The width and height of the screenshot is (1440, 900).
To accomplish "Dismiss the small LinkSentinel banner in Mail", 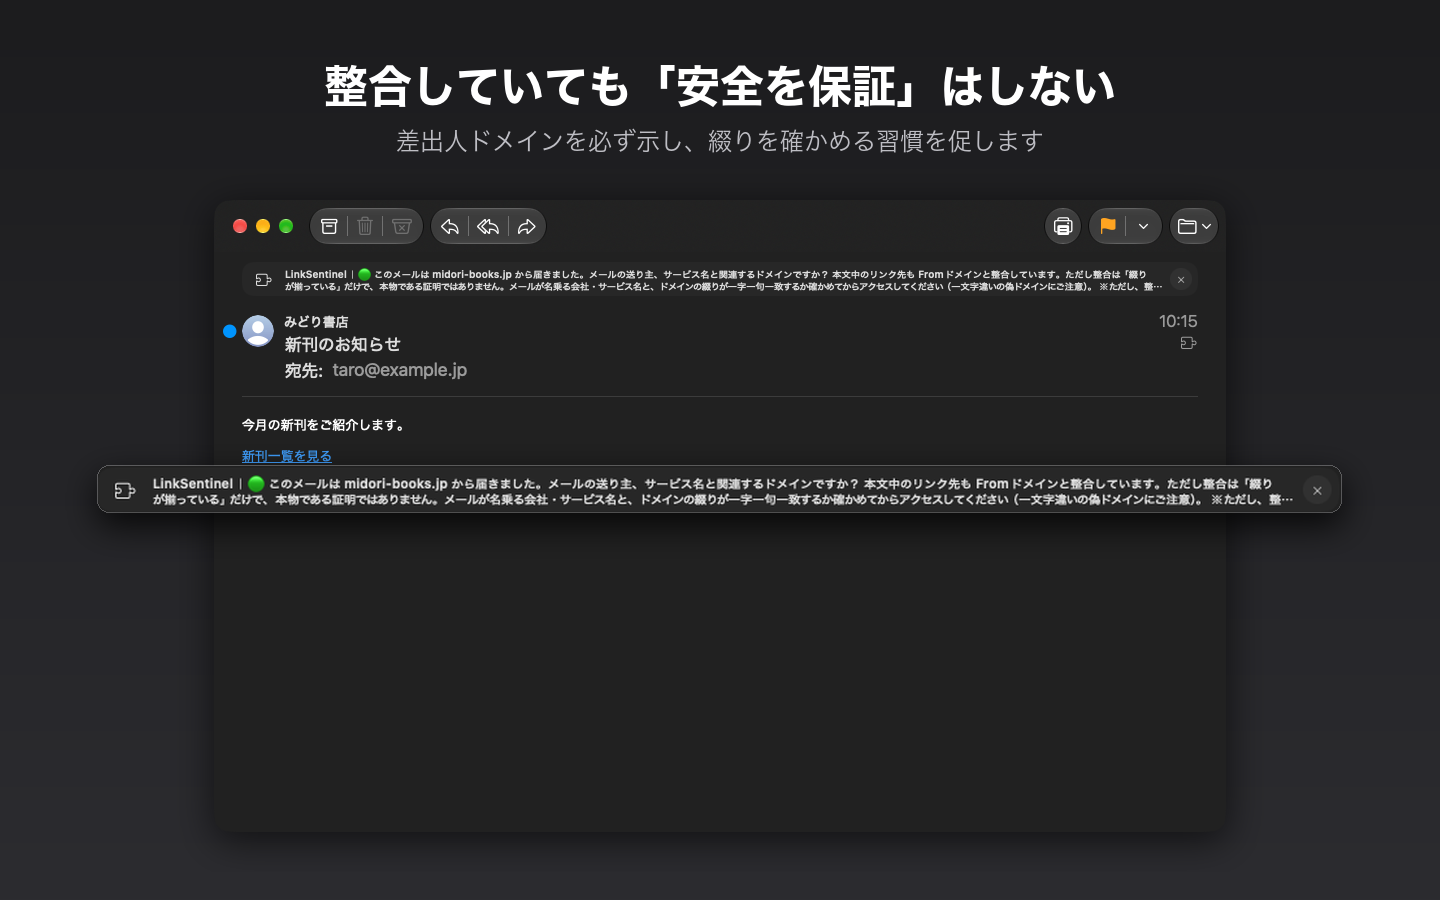I will pyautogui.click(x=1181, y=280).
